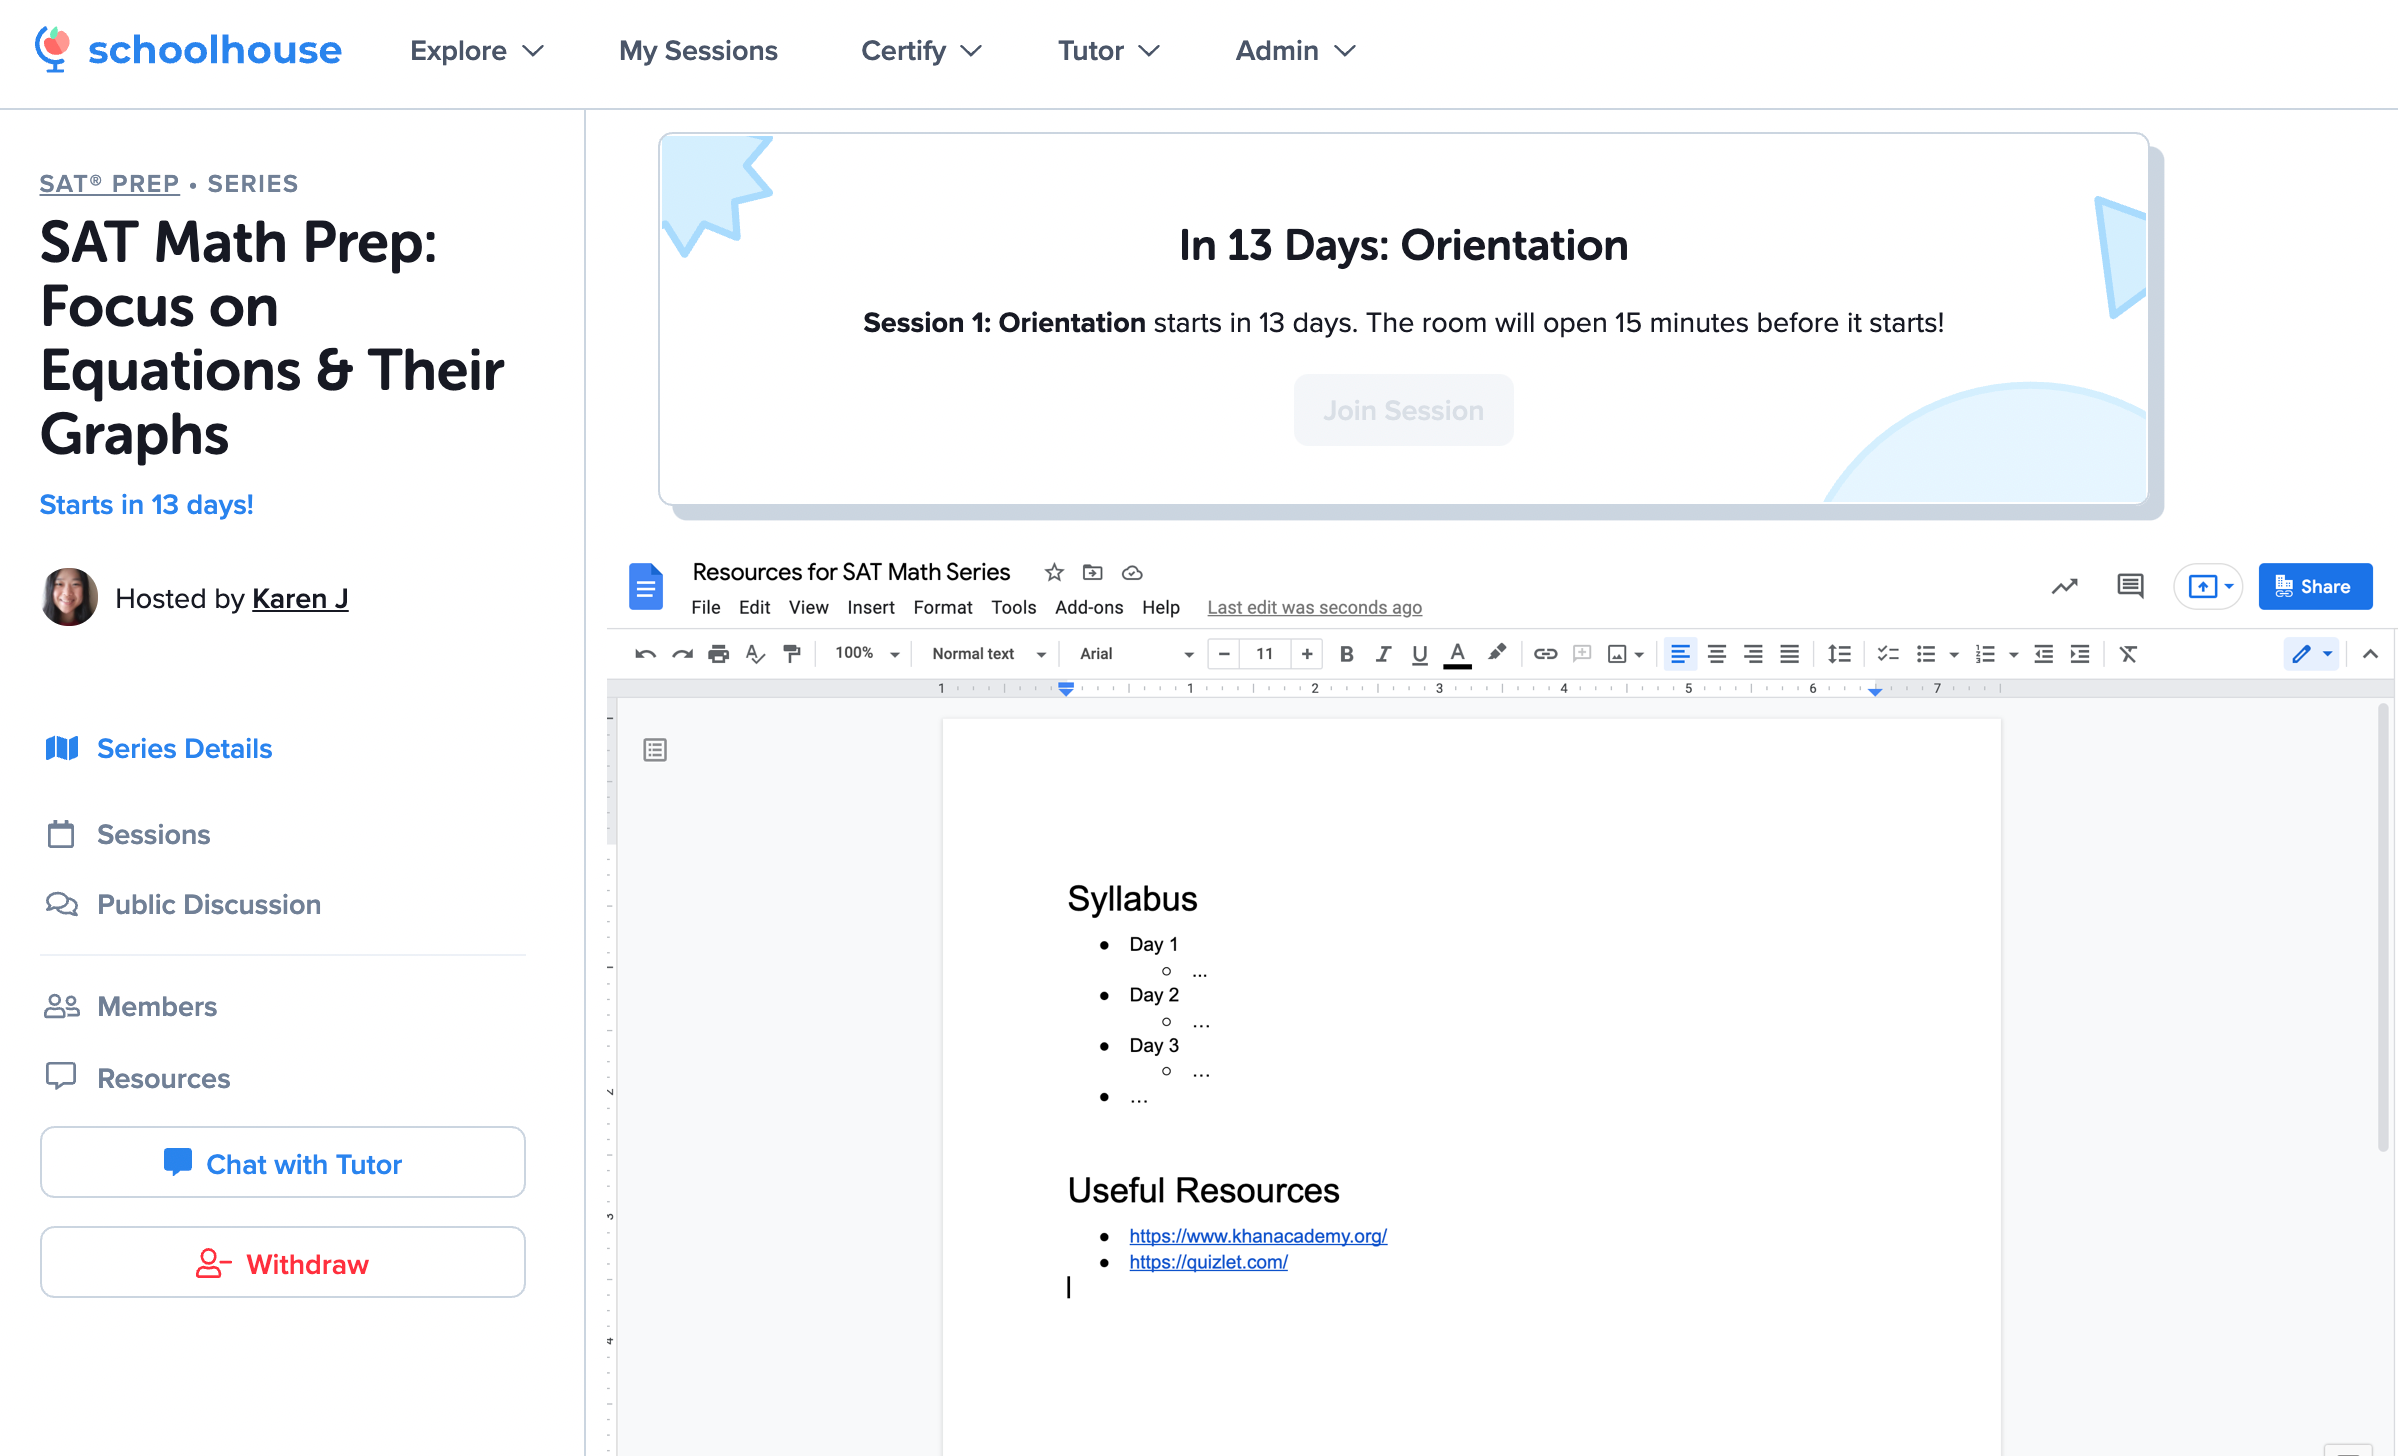The height and width of the screenshot is (1456, 2398).
Task: Click the schoolhouse logo
Action: coord(188,50)
